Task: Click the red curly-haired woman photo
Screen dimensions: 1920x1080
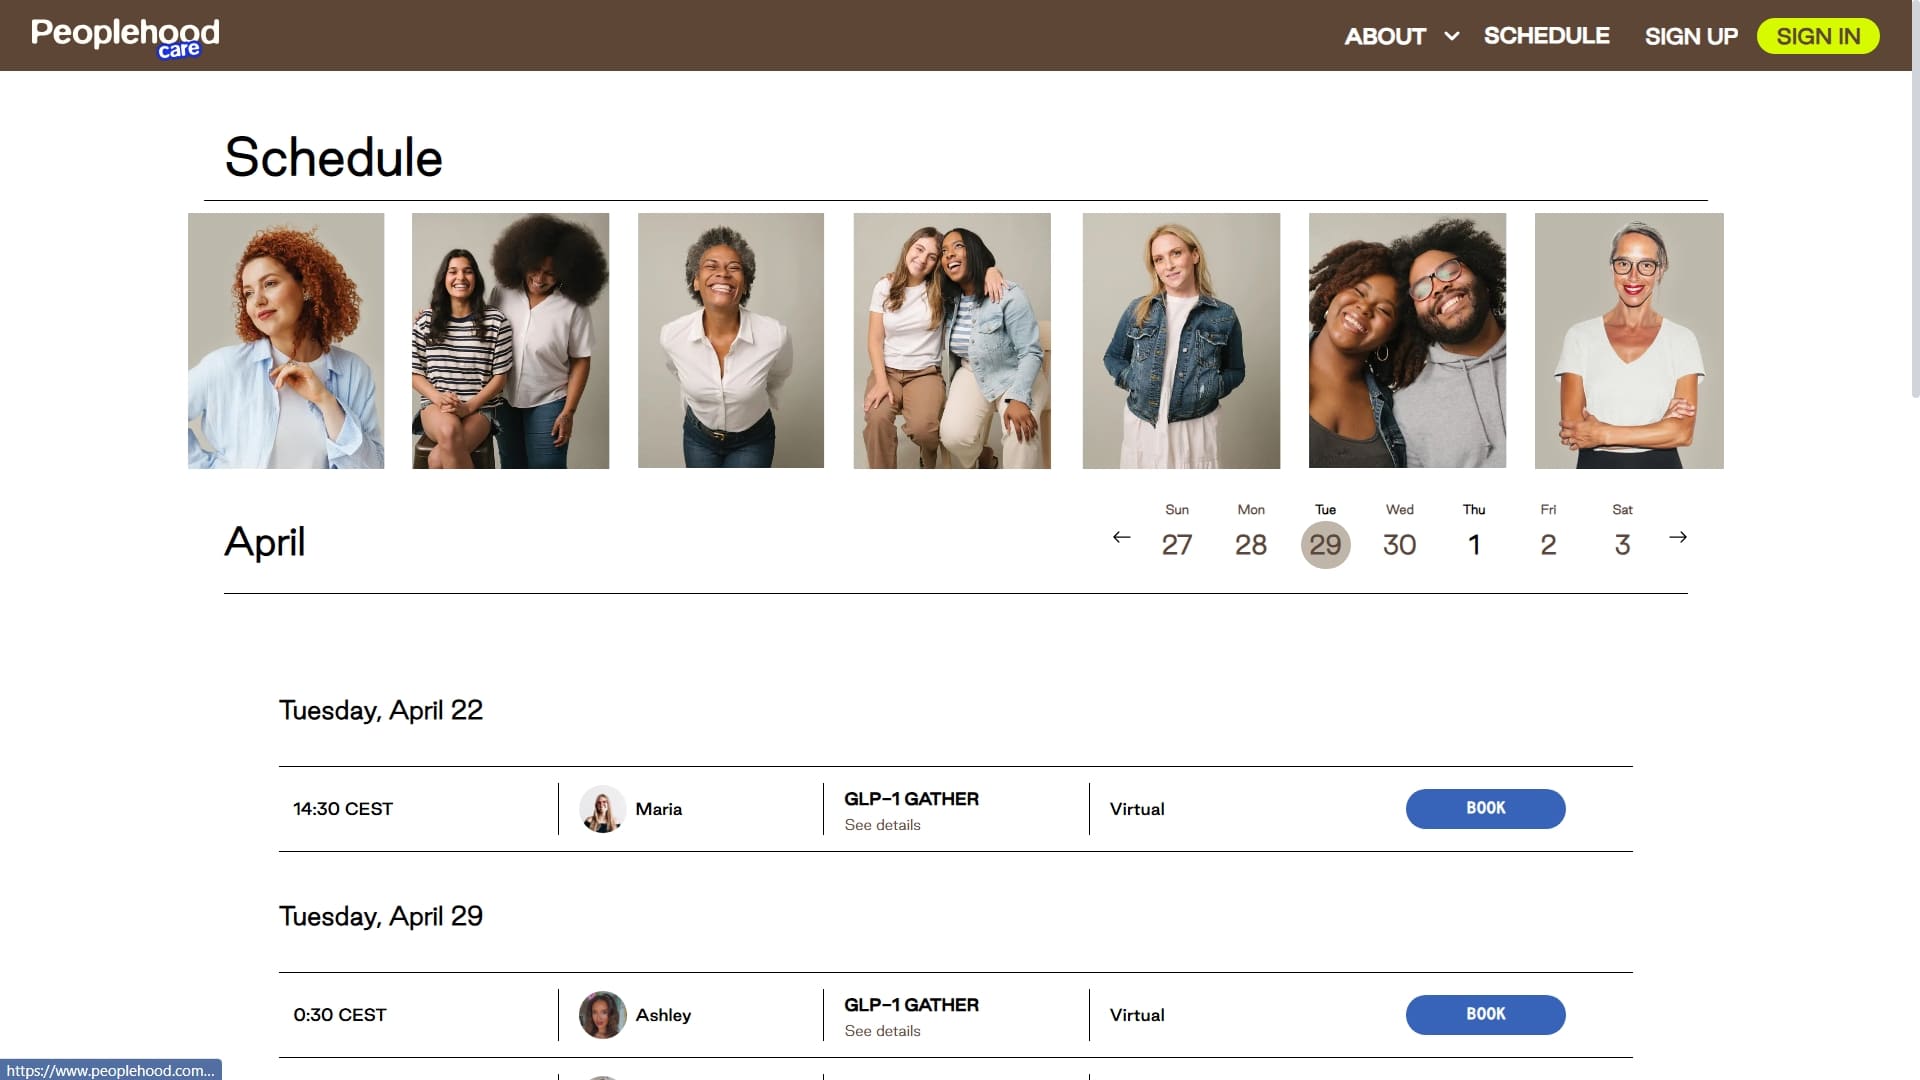Action: point(286,341)
